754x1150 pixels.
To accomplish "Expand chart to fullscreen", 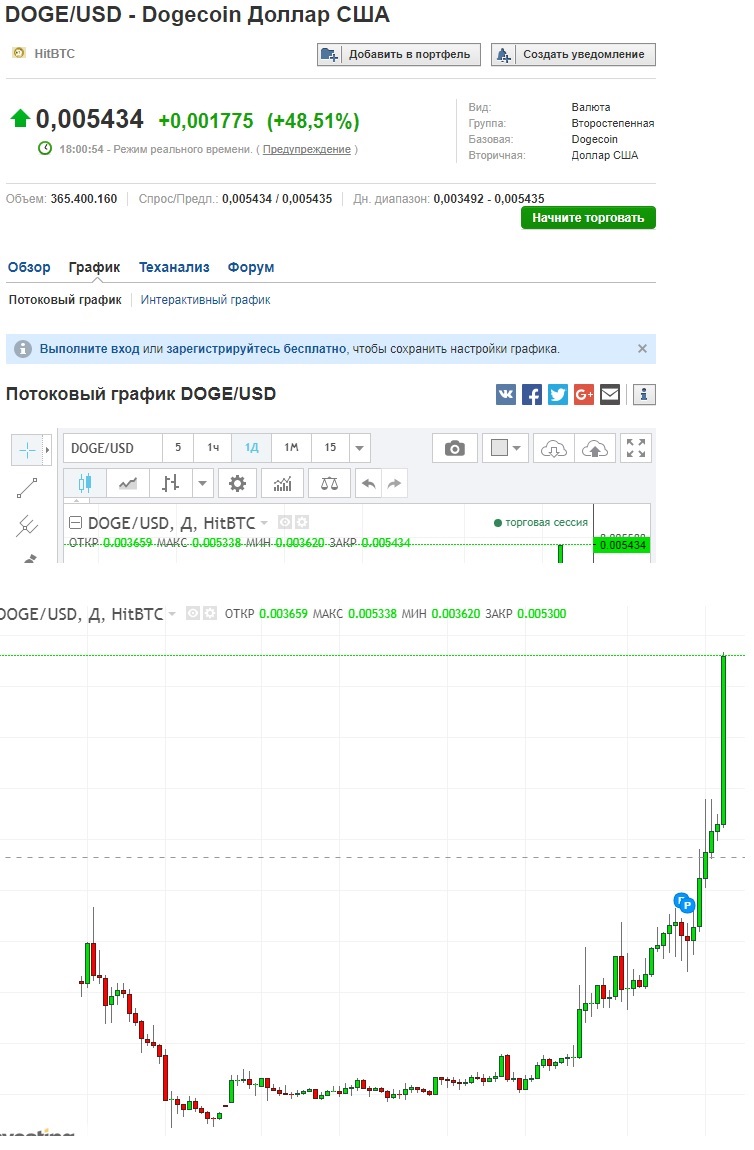I will [636, 448].
